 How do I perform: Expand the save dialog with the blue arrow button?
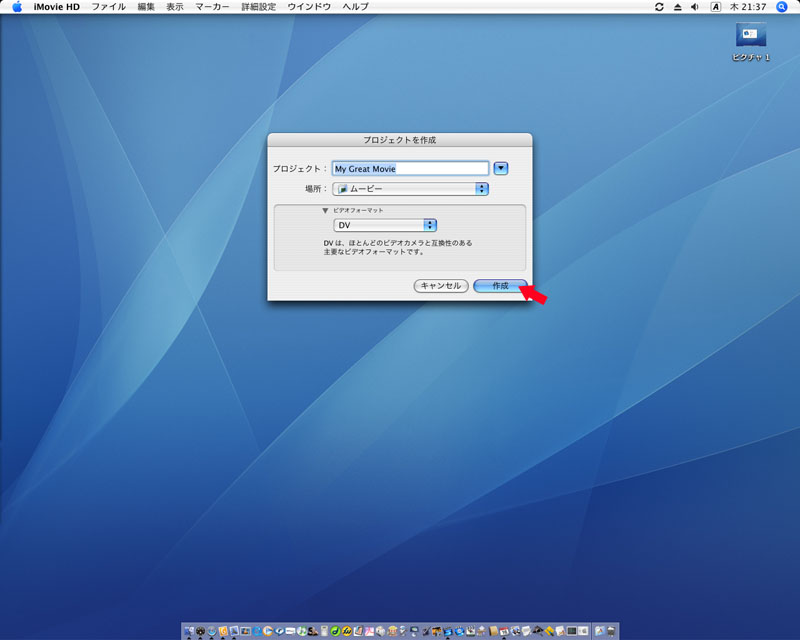click(x=502, y=169)
